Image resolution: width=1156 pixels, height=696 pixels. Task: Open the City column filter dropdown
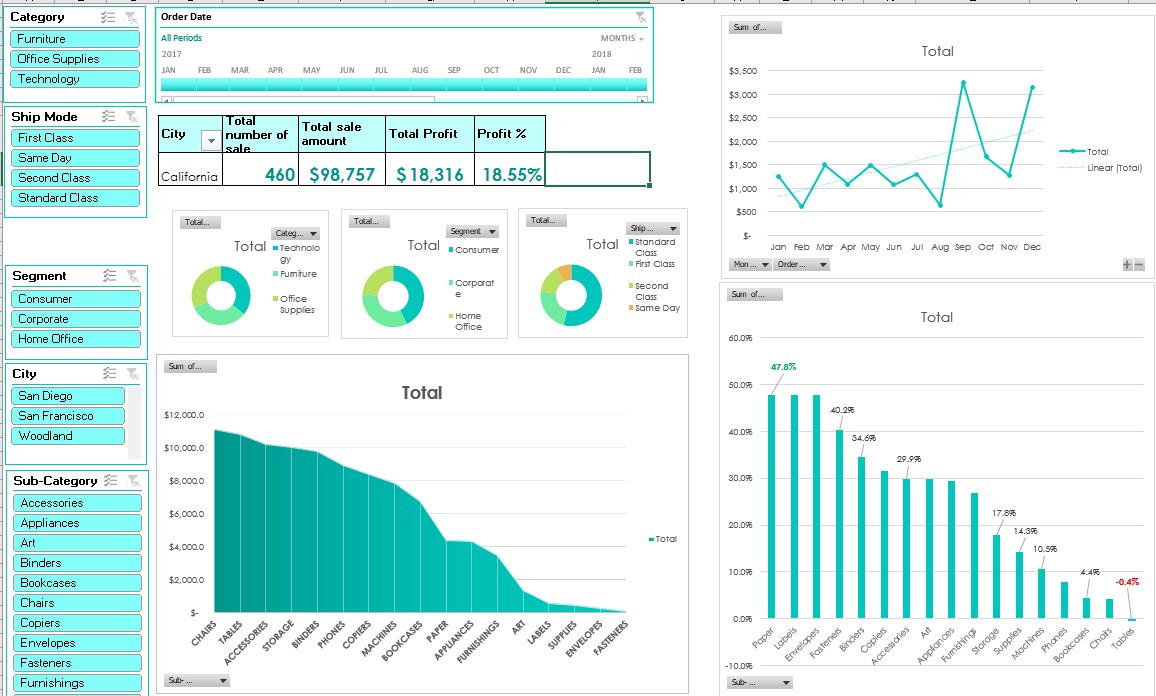pyautogui.click(x=210, y=141)
